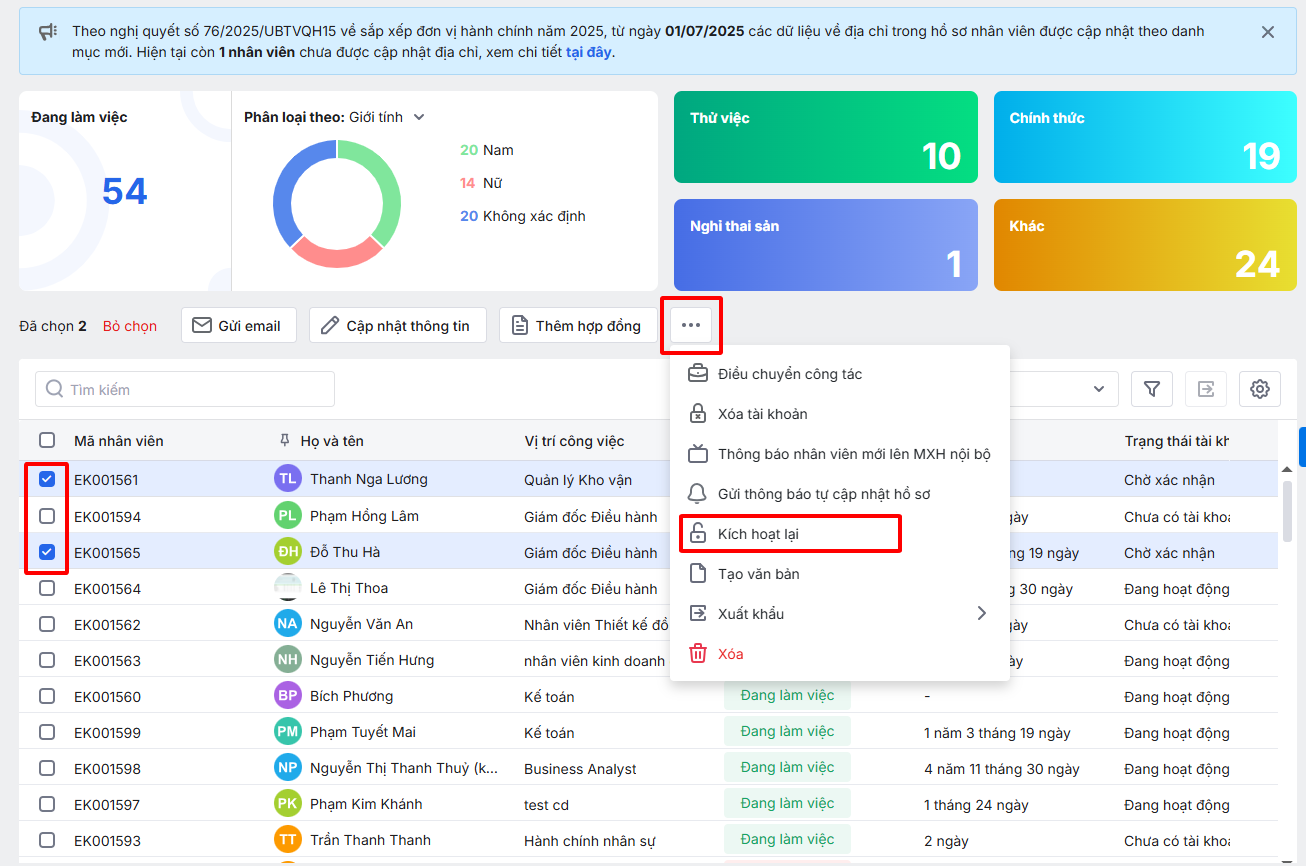
Task: Open the three-dots more actions button
Action: pyautogui.click(x=691, y=325)
